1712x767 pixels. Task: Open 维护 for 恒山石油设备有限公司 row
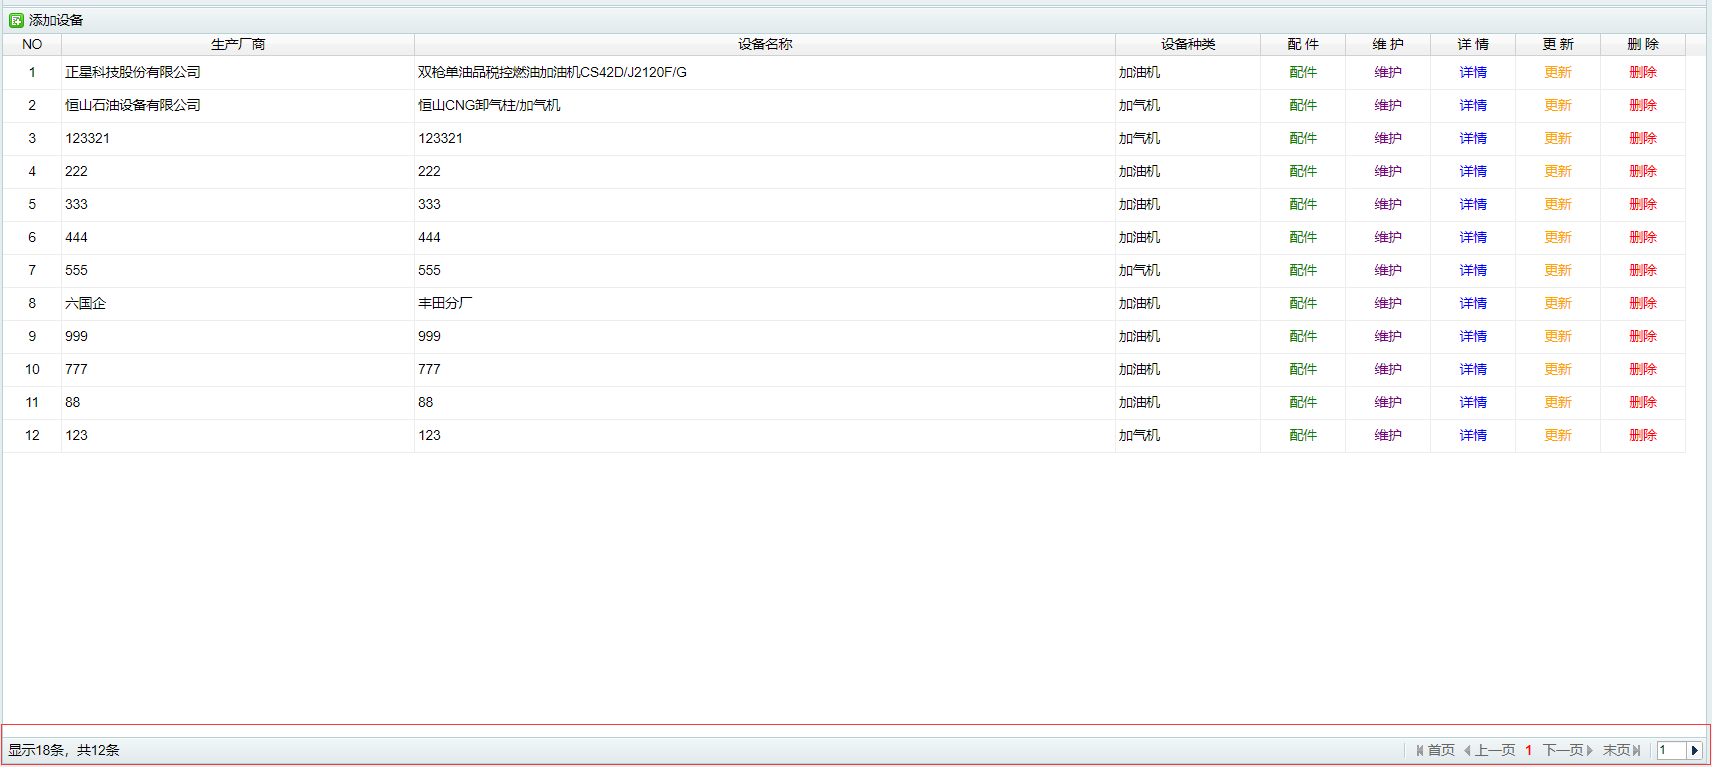point(1387,105)
